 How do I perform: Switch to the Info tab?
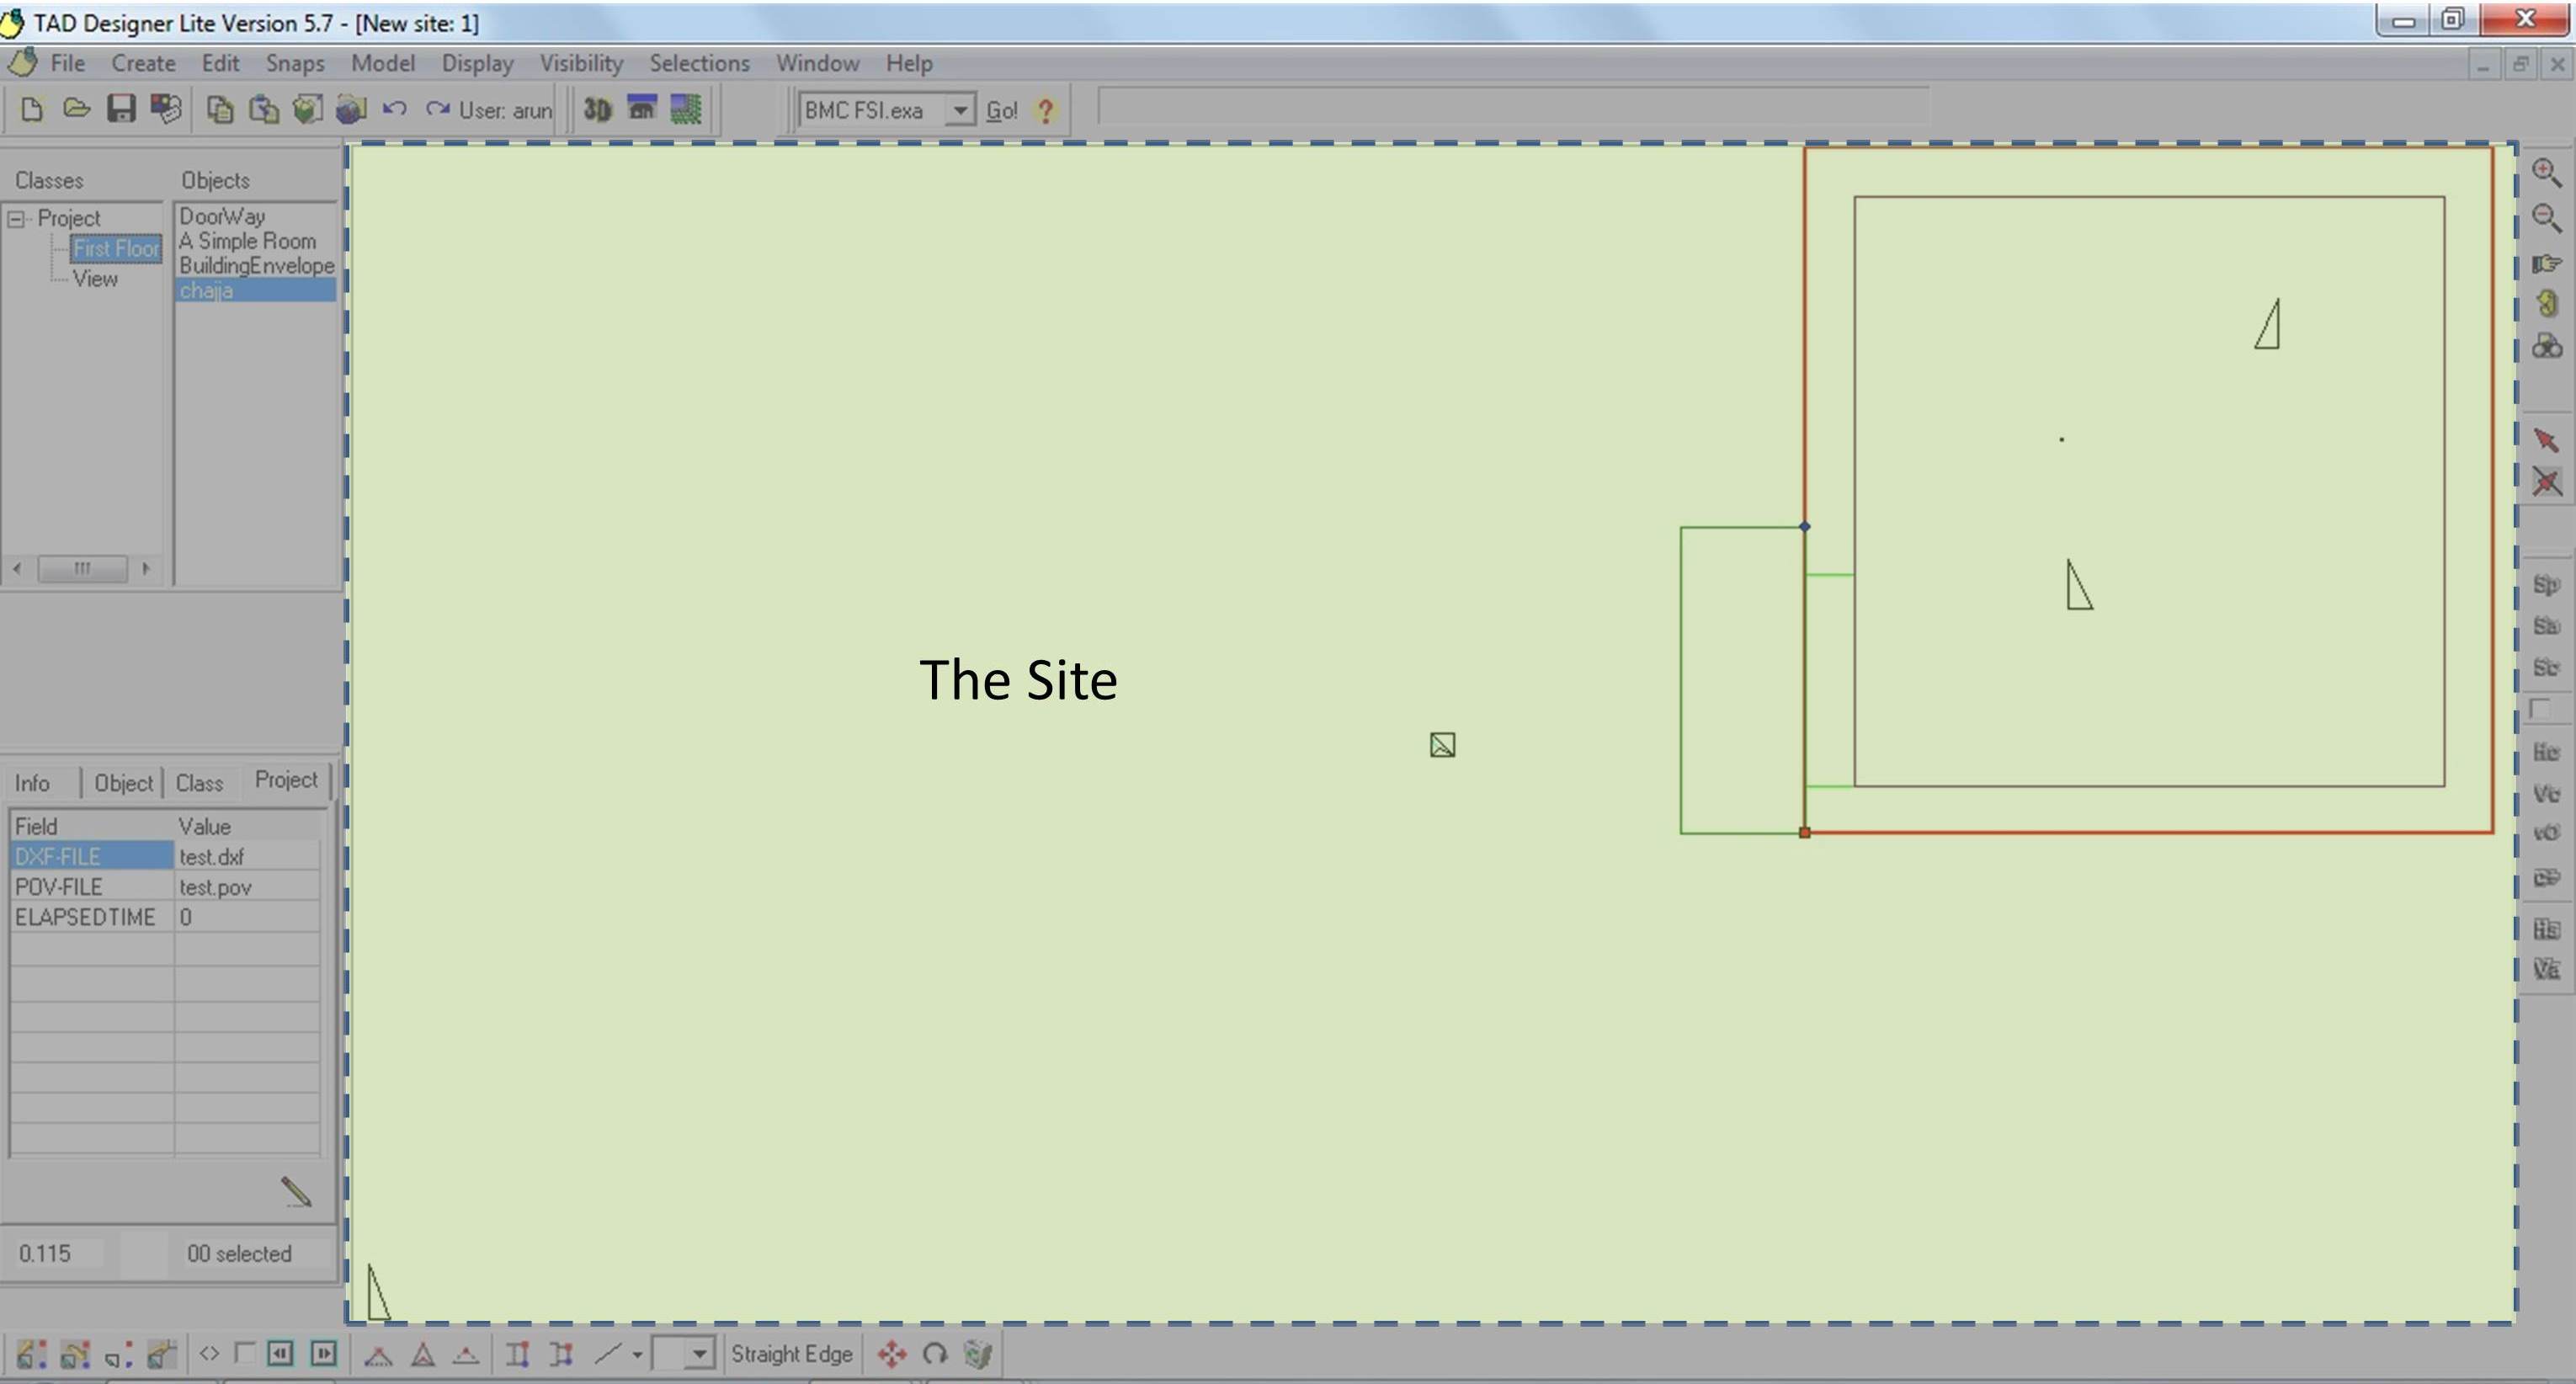[x=32, y=783]
